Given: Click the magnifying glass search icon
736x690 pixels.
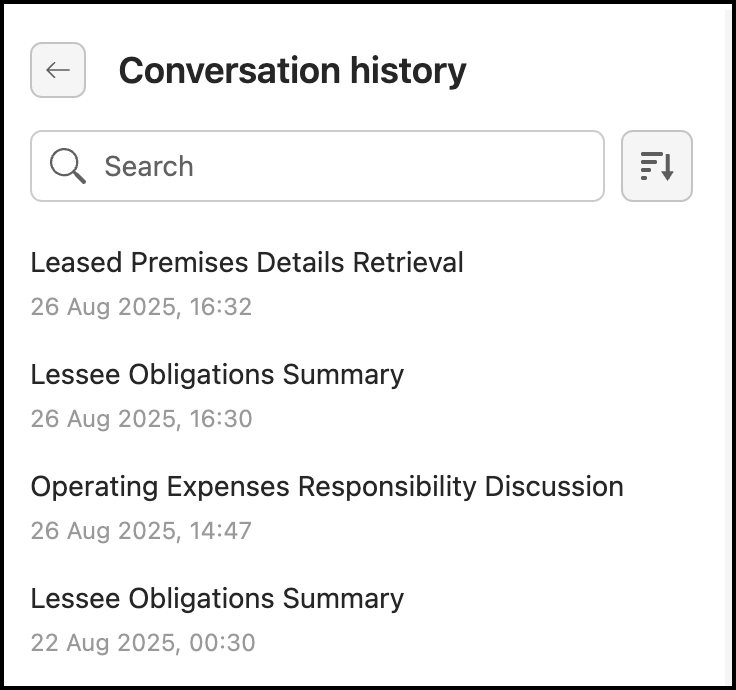Looking at the screenshot, I should click(67, 166).
